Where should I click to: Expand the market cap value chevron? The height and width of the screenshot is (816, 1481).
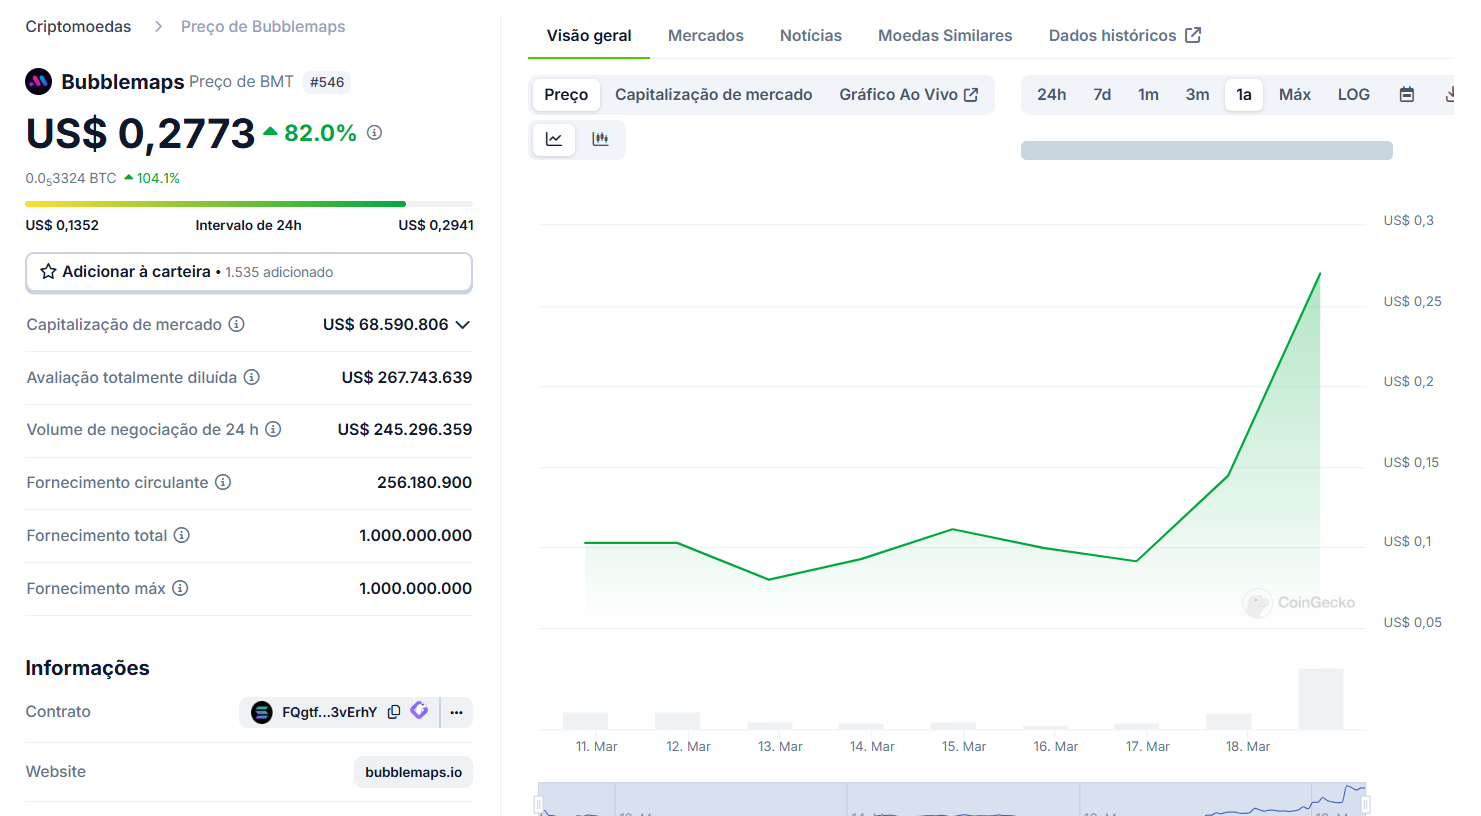coord(462,324)
